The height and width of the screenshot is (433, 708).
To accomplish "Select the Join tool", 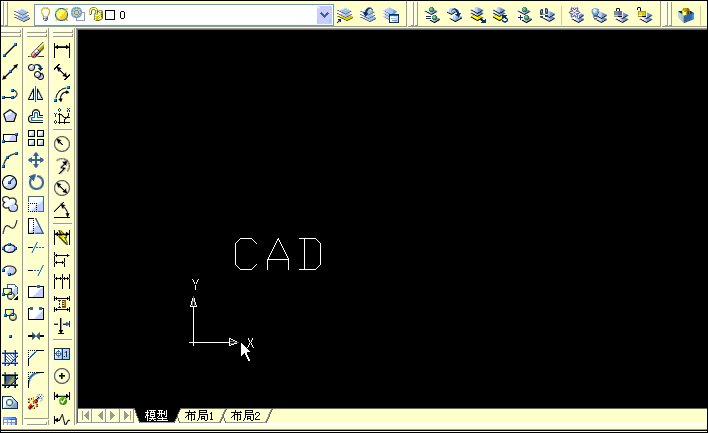I will coord(36,336).
